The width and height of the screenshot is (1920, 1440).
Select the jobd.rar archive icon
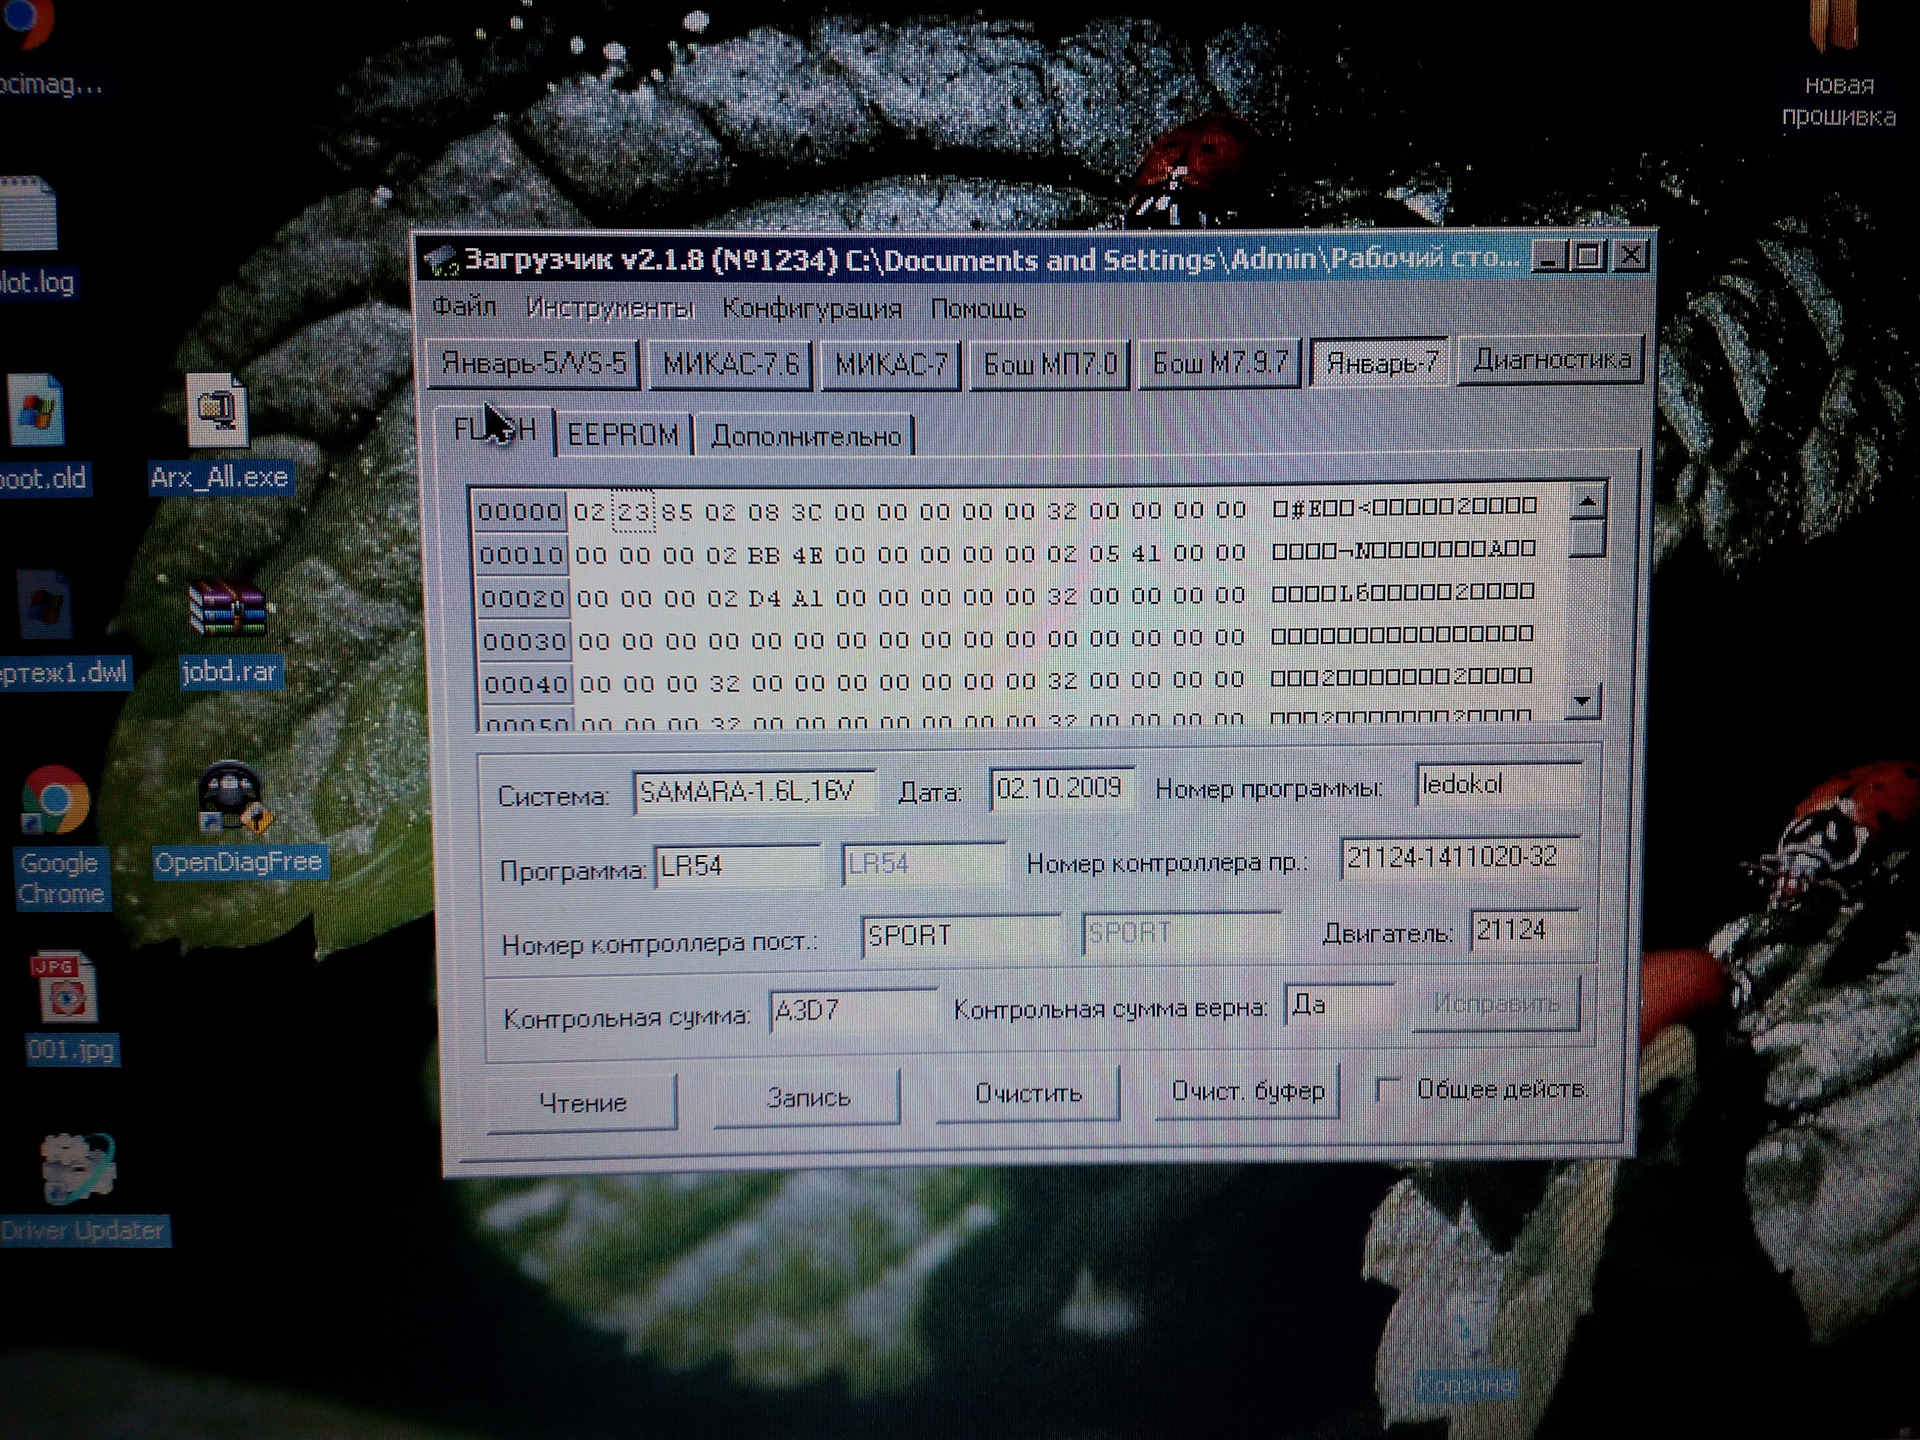click(x=228, y=611)
